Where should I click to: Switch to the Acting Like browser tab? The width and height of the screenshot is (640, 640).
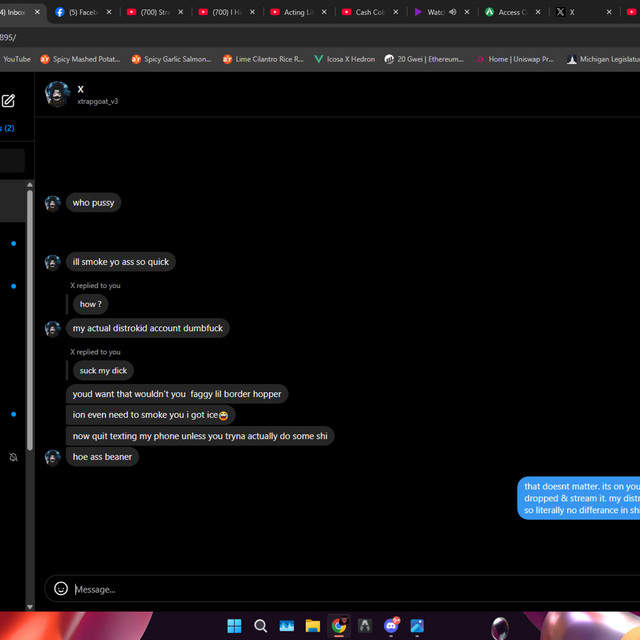pos(296,12)
